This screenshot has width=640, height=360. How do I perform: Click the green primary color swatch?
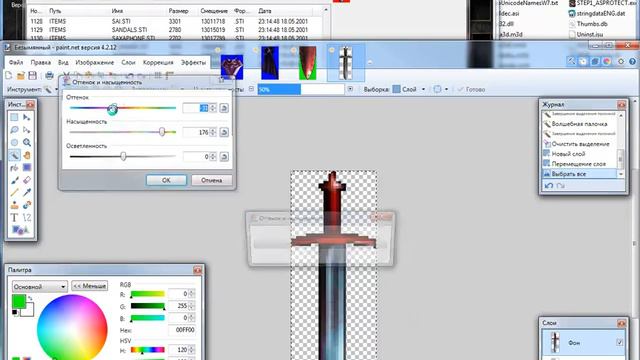tap(18, 301)
